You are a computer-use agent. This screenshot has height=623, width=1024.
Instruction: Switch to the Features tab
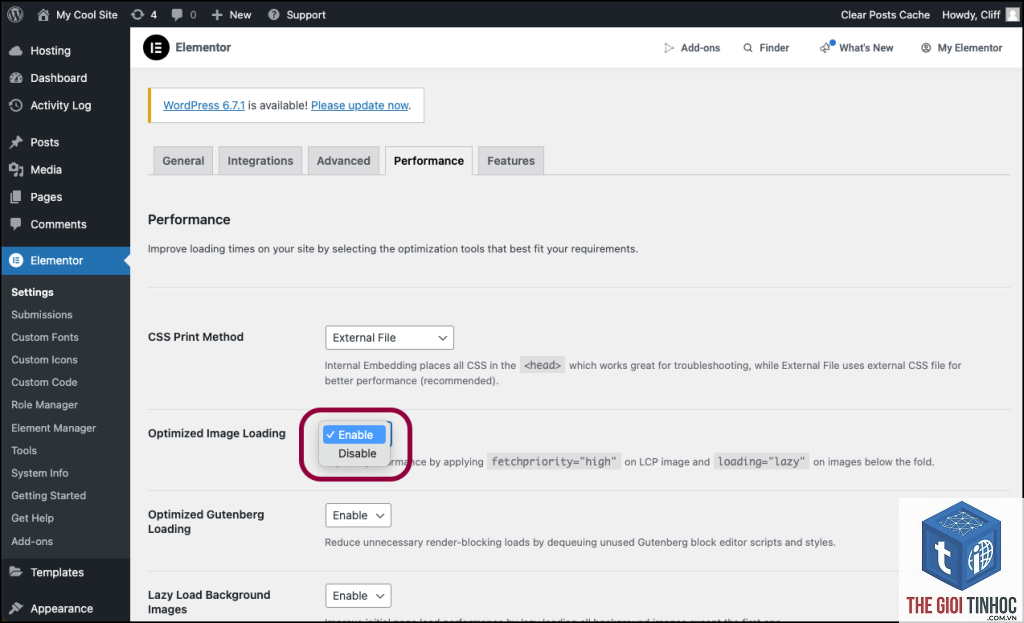(x=511, y=161)
